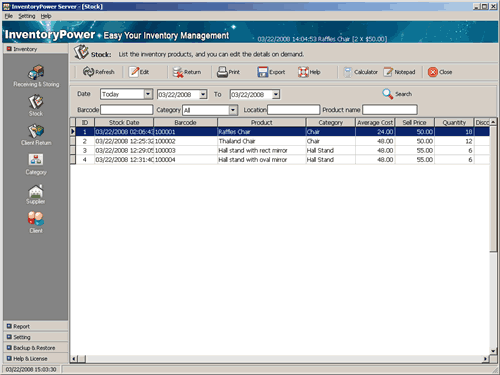Screen dimensions: 500x375
Task: Click the Edit pencil toolbar icon
Action: click(134, 72)
